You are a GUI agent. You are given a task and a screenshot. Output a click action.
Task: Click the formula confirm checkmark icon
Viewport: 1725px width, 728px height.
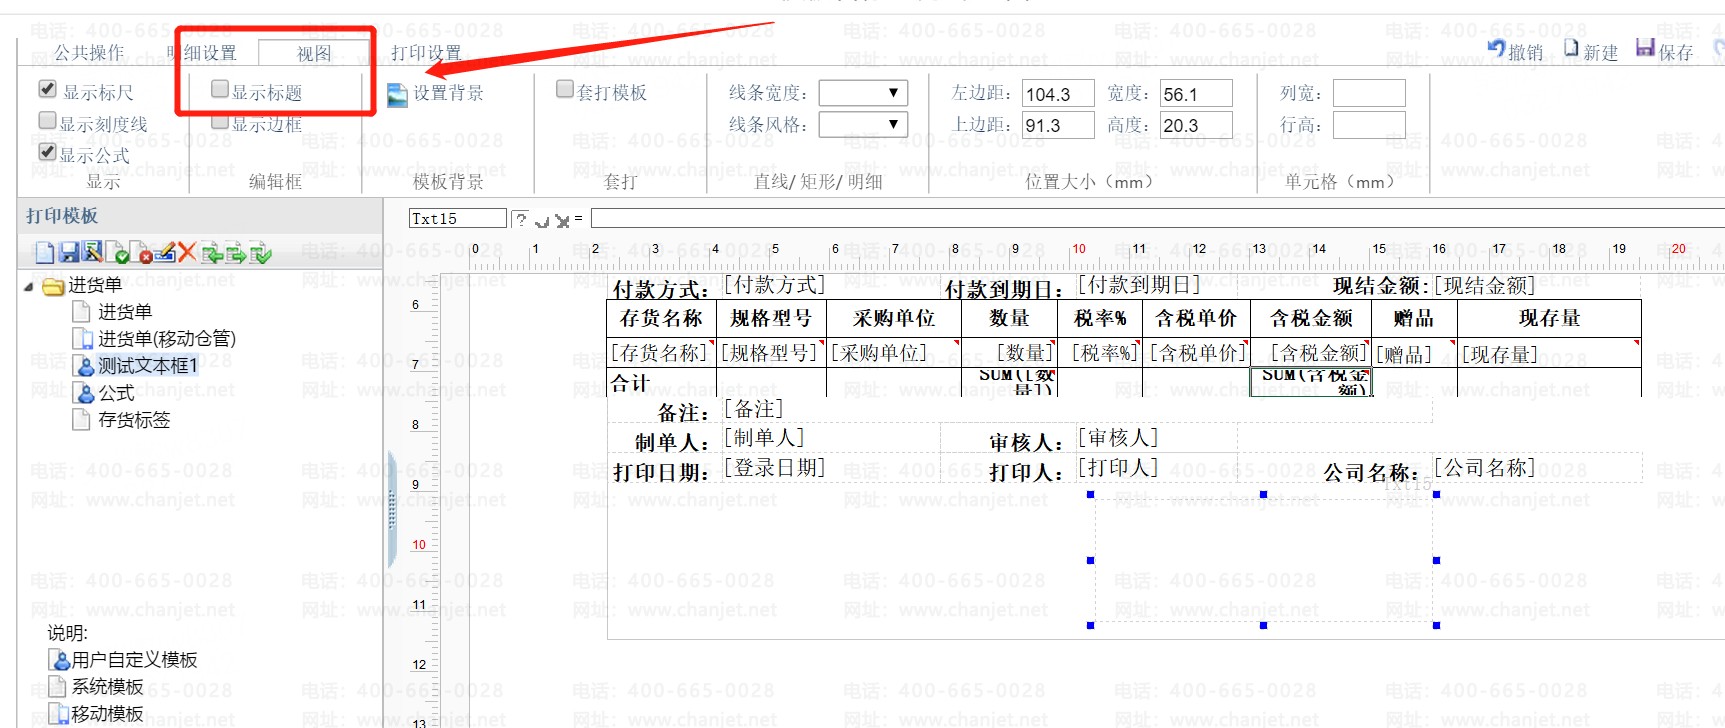pyautogui.click(x=542, y=221)
